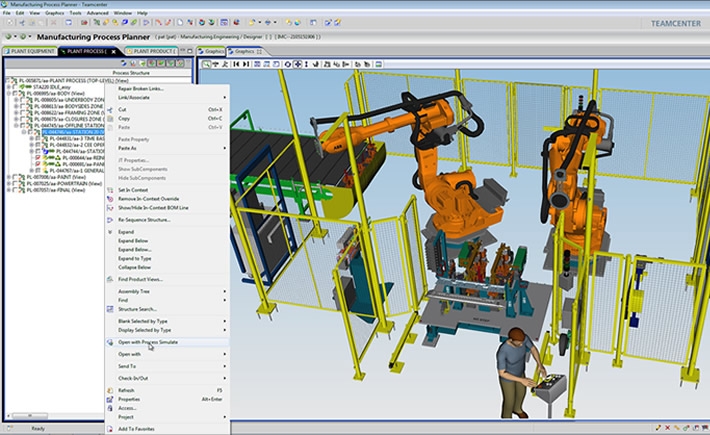
Task: Collapse the BODY (View) tree node
Action: click(x=9, y=93)
